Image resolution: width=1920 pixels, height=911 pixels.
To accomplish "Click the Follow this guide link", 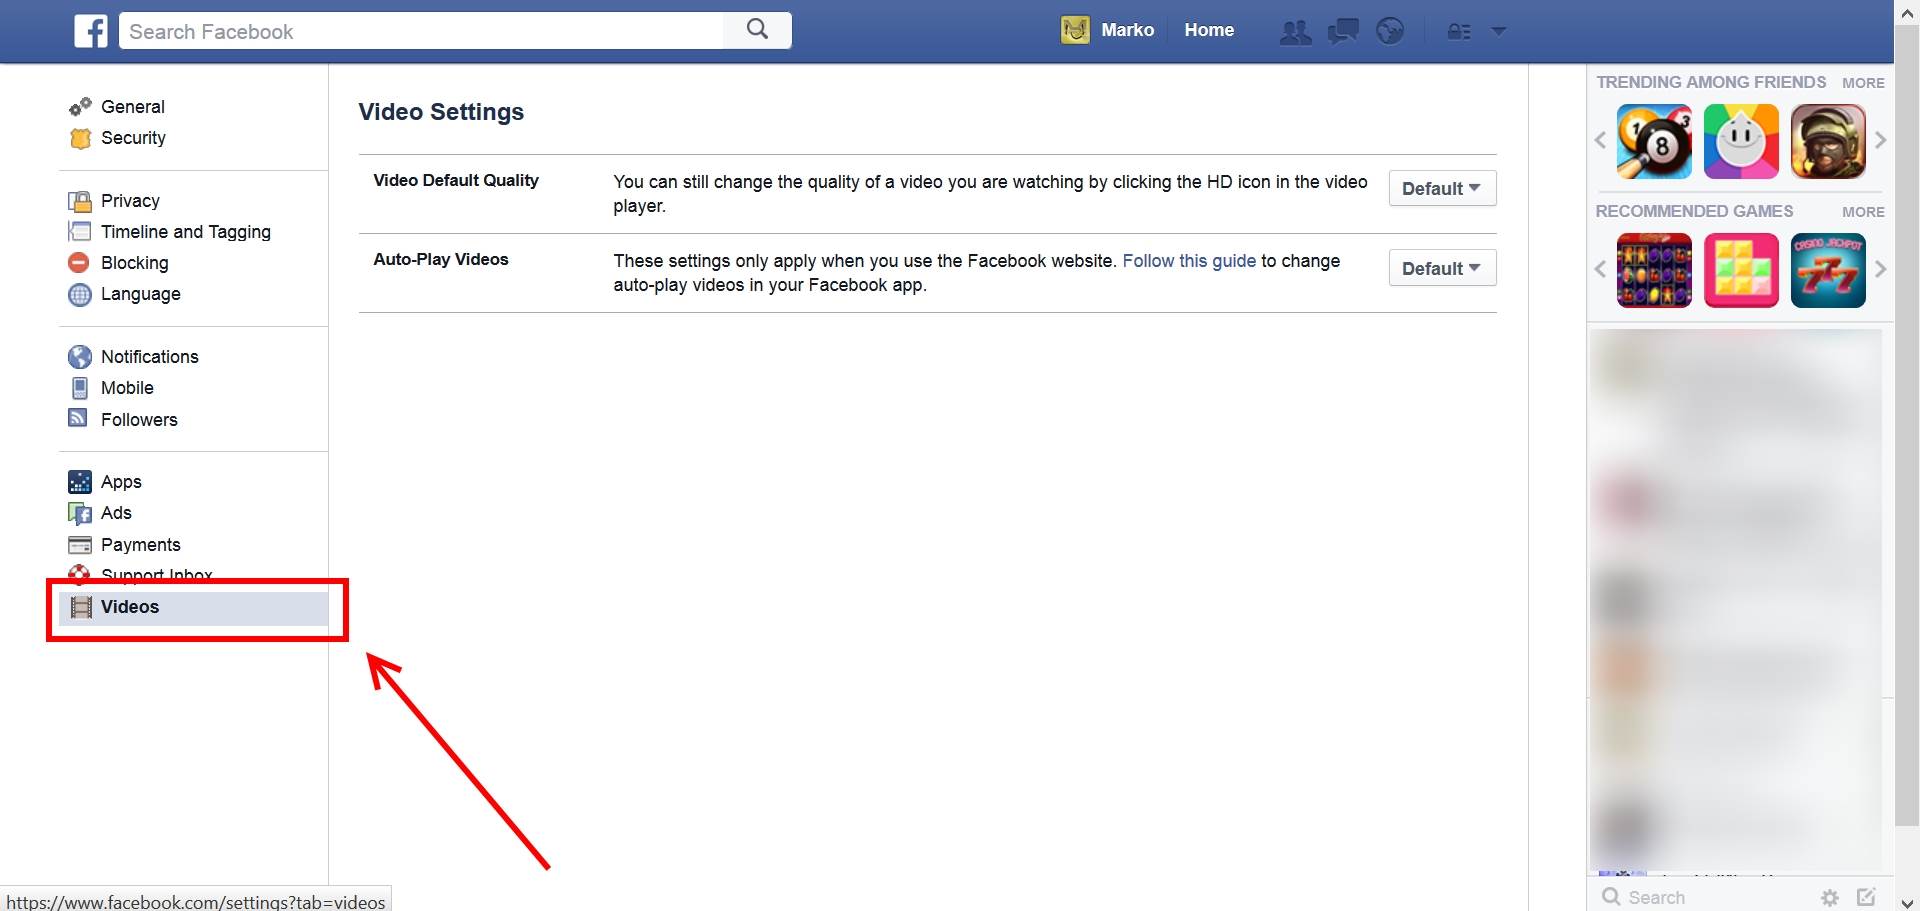I will [x=1188, y=261].
